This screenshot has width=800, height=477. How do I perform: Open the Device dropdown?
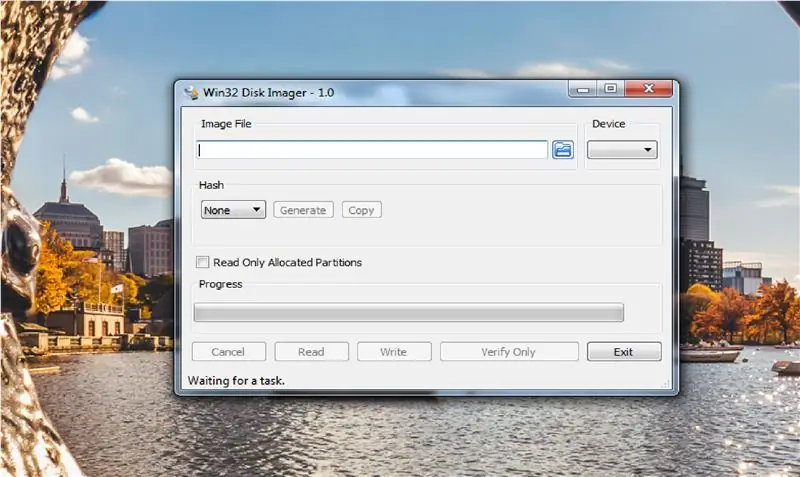(x=622, y=149)
